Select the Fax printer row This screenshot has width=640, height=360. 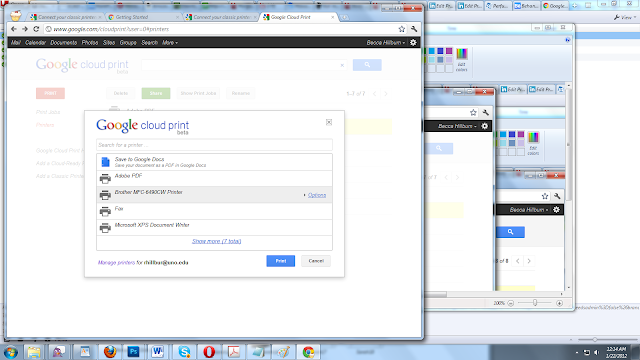tap(214, 211)
